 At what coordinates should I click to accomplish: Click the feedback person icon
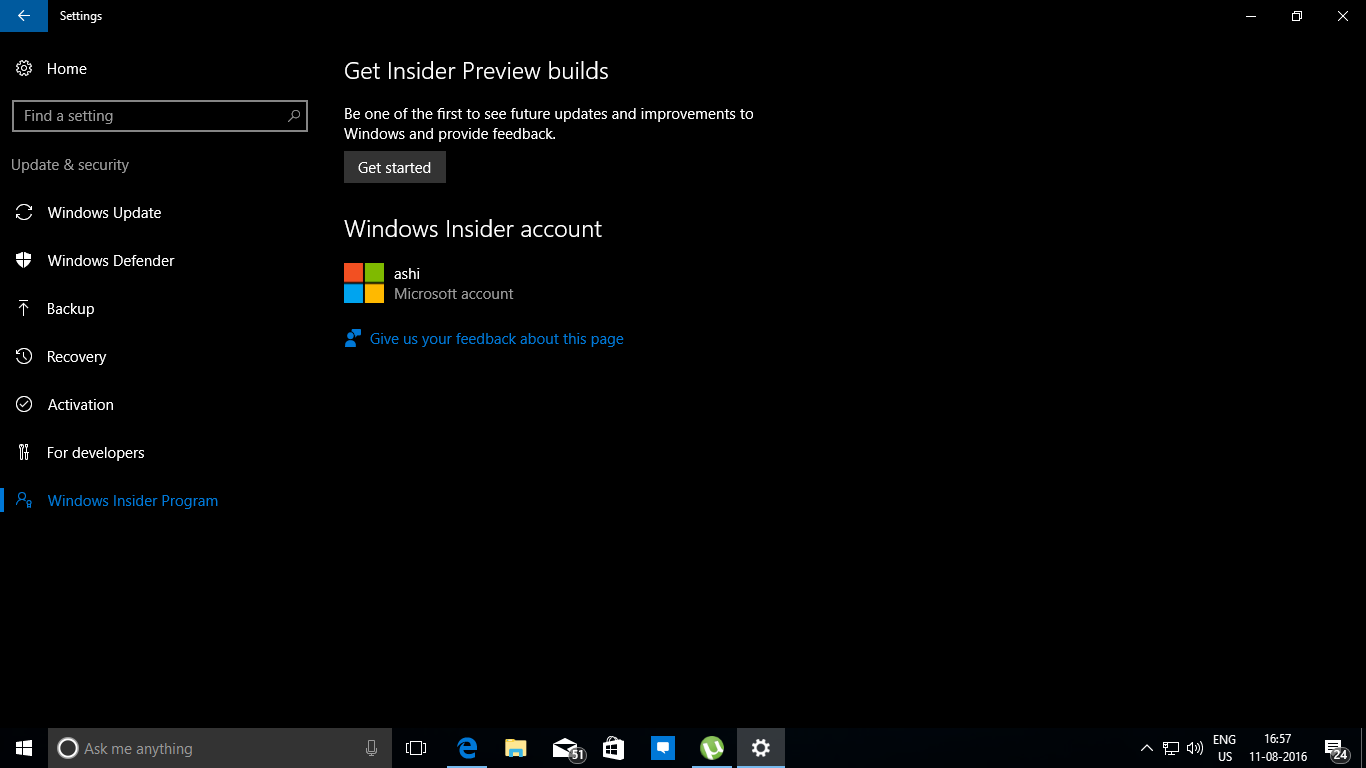(x=352, y=339)
